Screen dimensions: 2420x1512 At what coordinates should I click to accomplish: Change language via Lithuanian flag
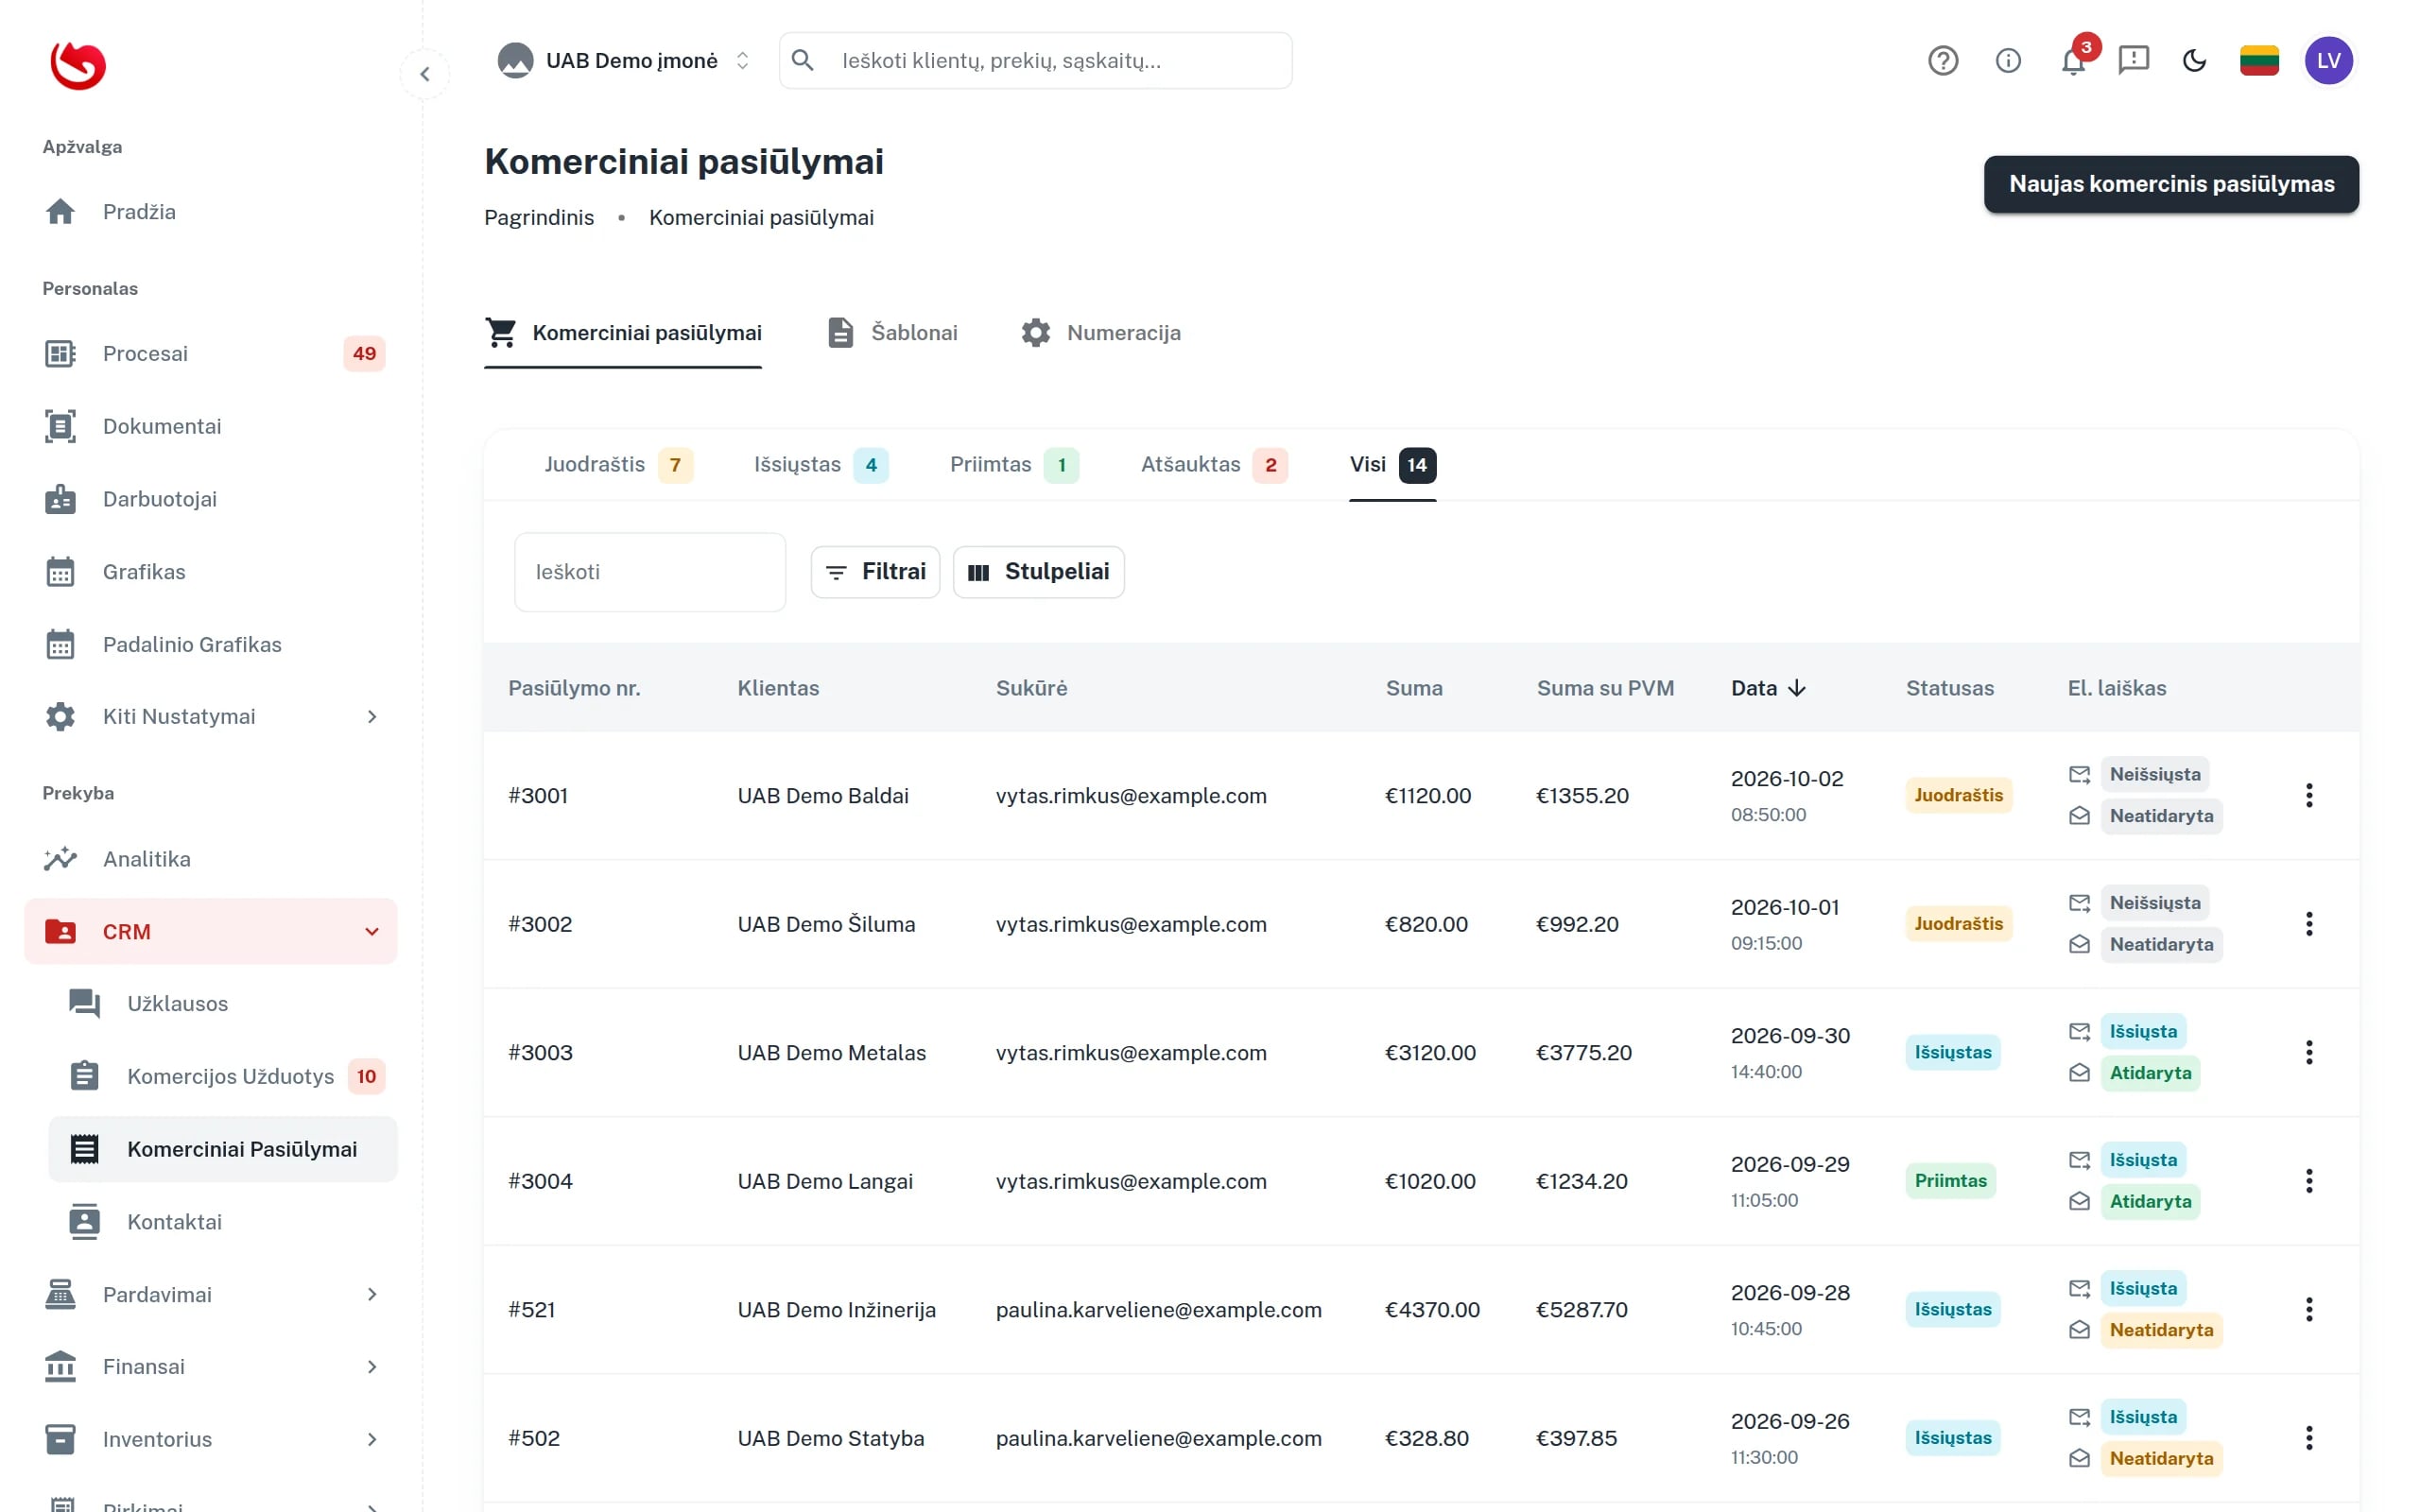[2258, 61]
